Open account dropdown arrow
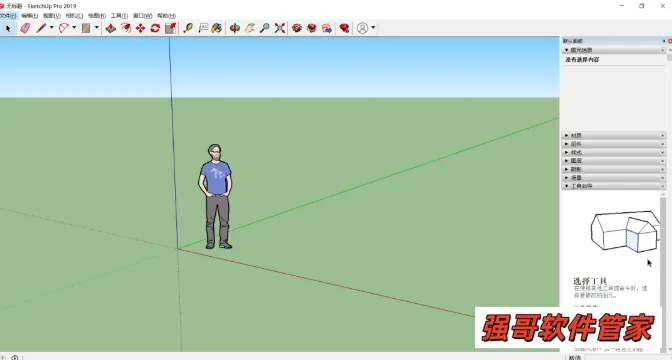Viewport: 672px width, 360px height. (373, 28)
